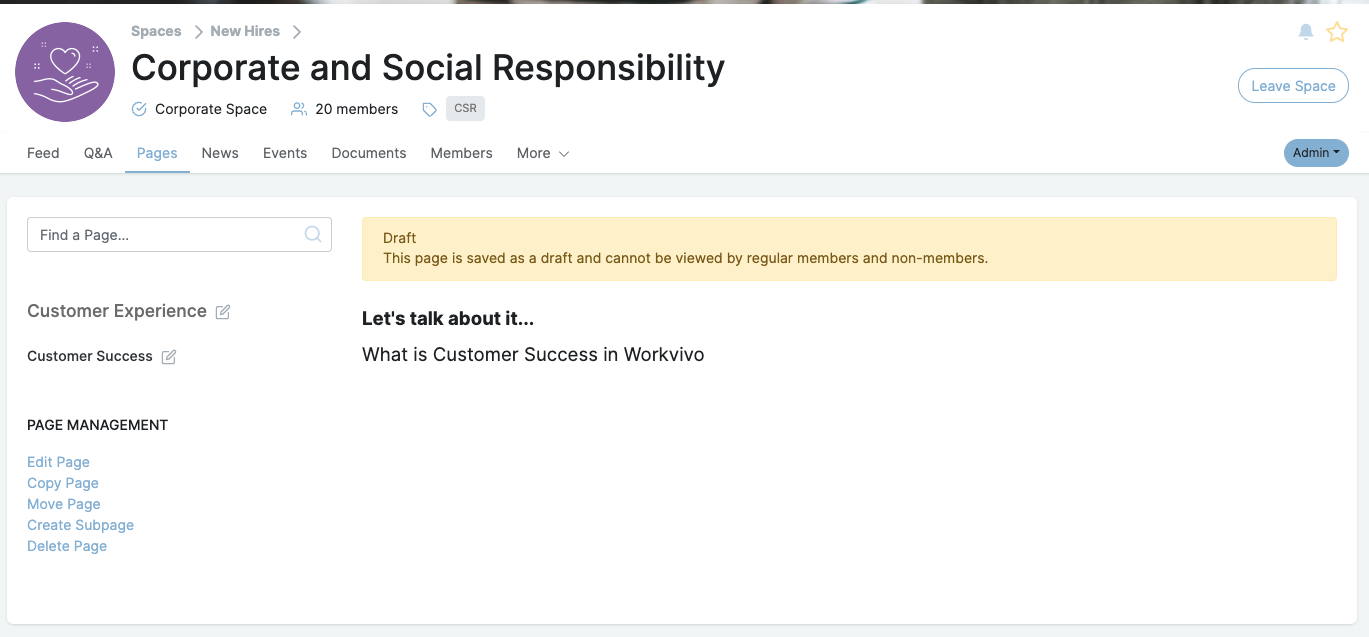The image size is (1369, 637).
Task: Click the notification bell icon
Action: pyautogui.click(x=1306, y=32)
